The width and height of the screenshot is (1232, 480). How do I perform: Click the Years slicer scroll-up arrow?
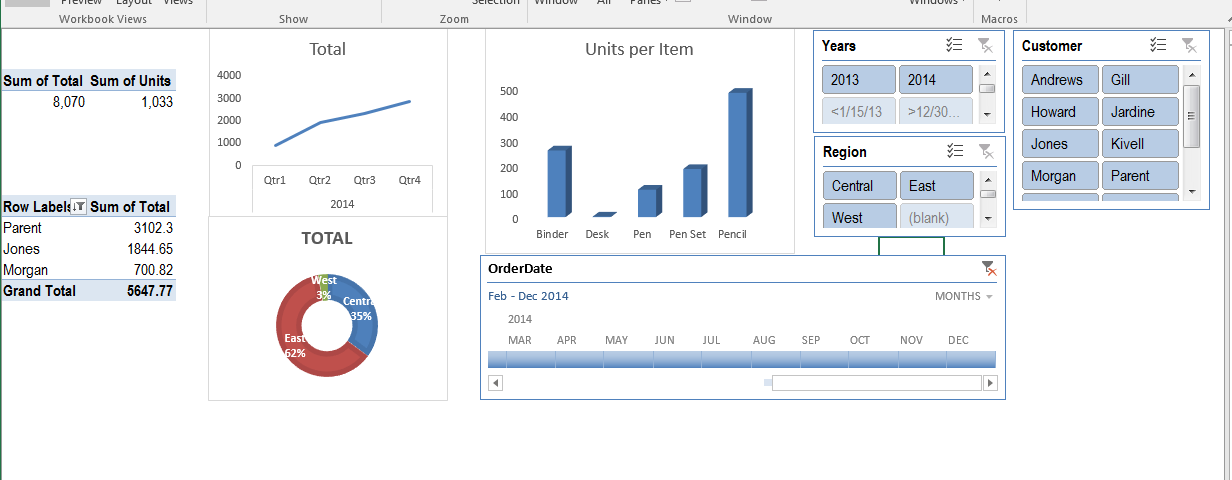click(987, 74)
